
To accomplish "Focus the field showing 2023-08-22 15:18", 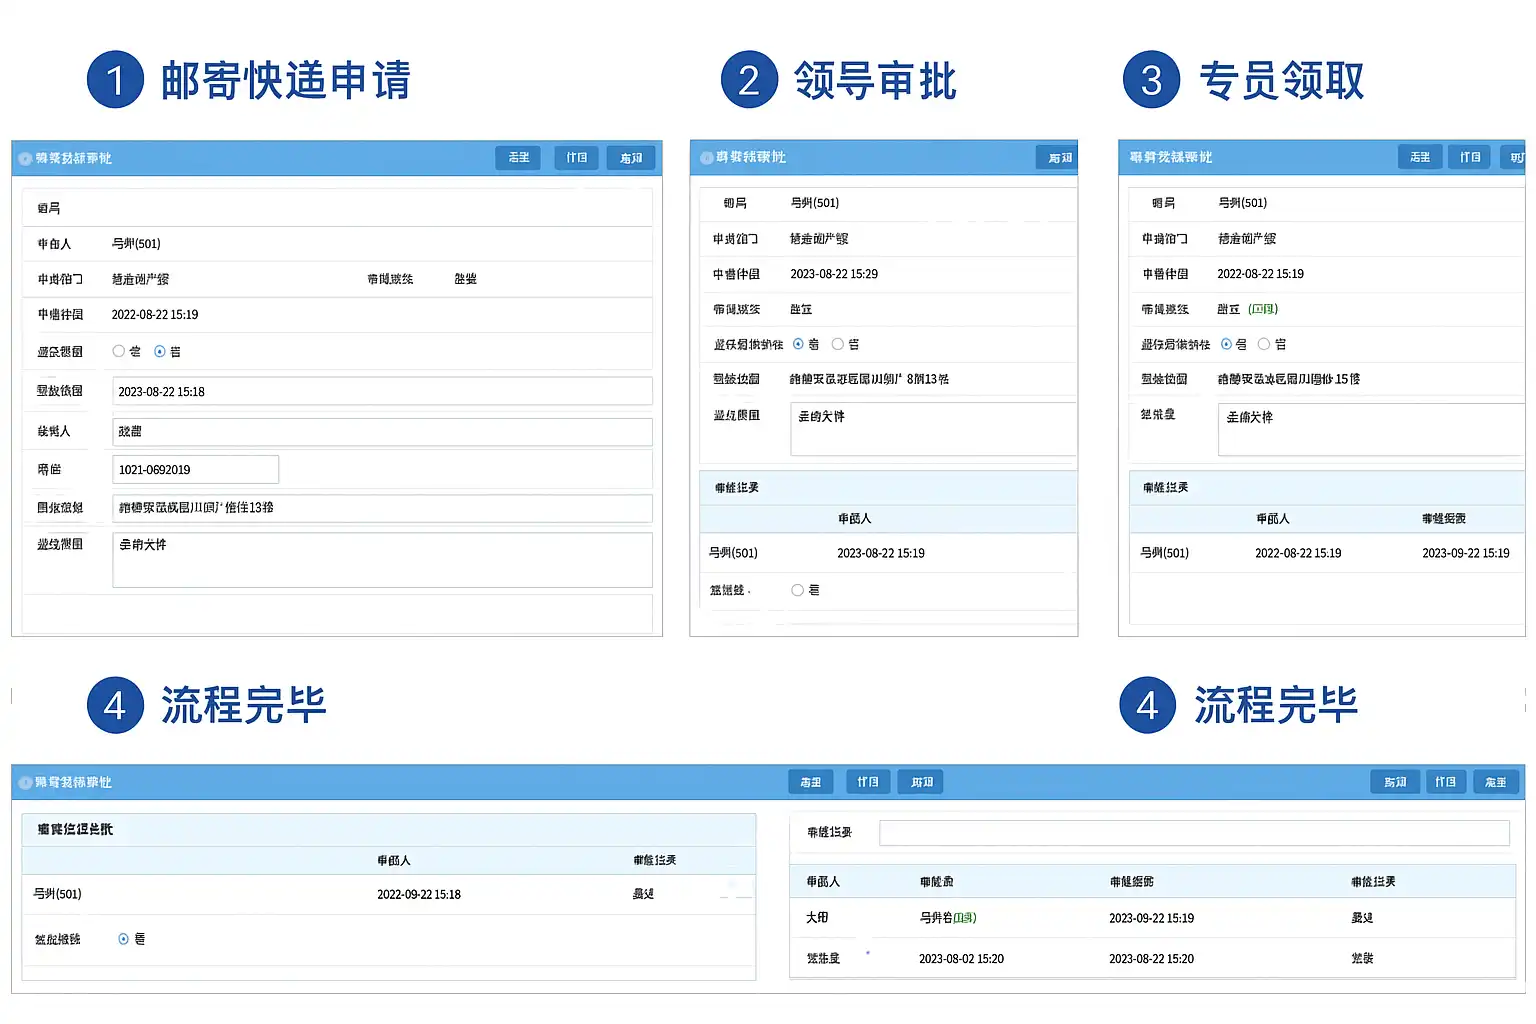I will point(382,391).
